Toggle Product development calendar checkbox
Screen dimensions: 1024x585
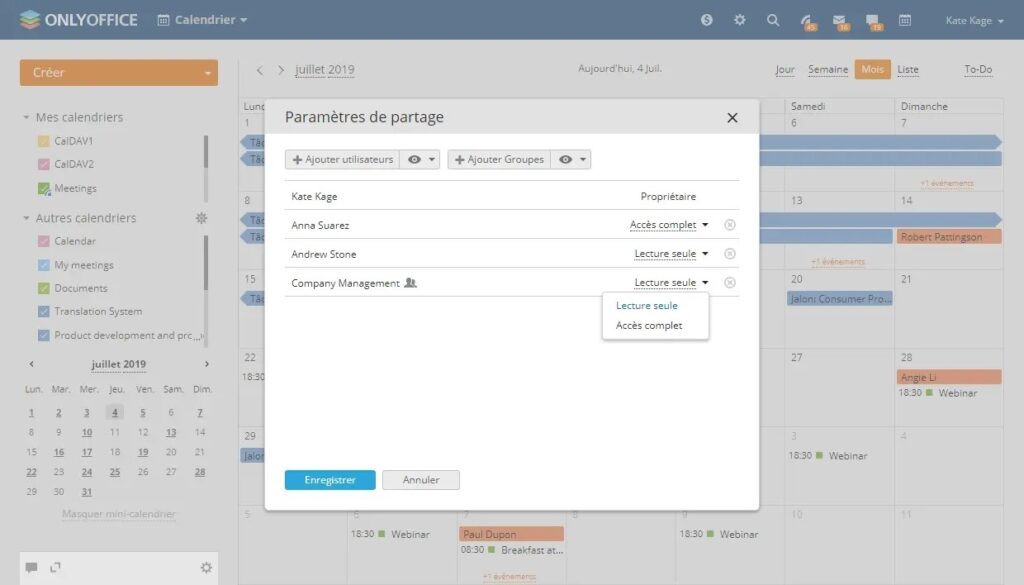tap(44, 336)
